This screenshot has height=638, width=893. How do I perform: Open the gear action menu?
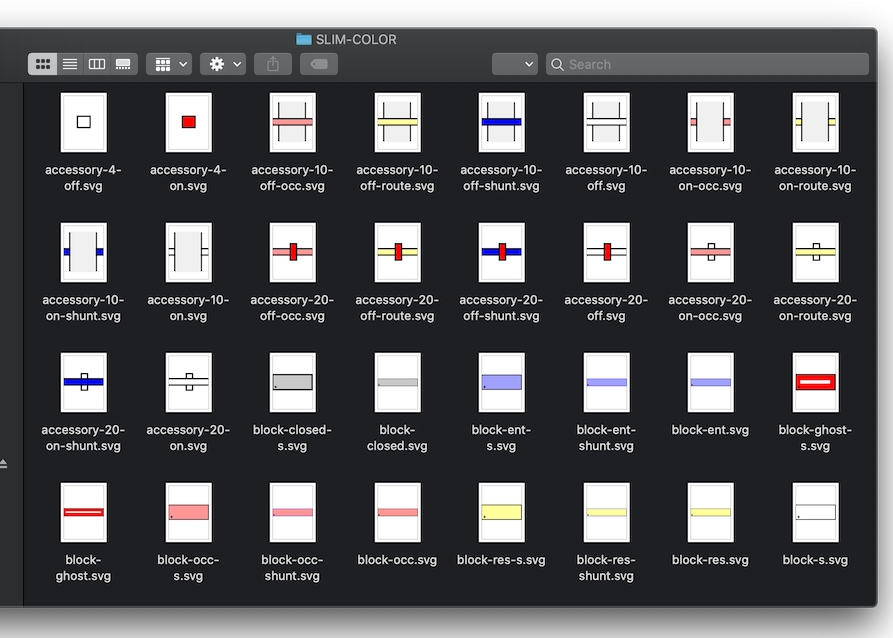[x=222, y=64]
